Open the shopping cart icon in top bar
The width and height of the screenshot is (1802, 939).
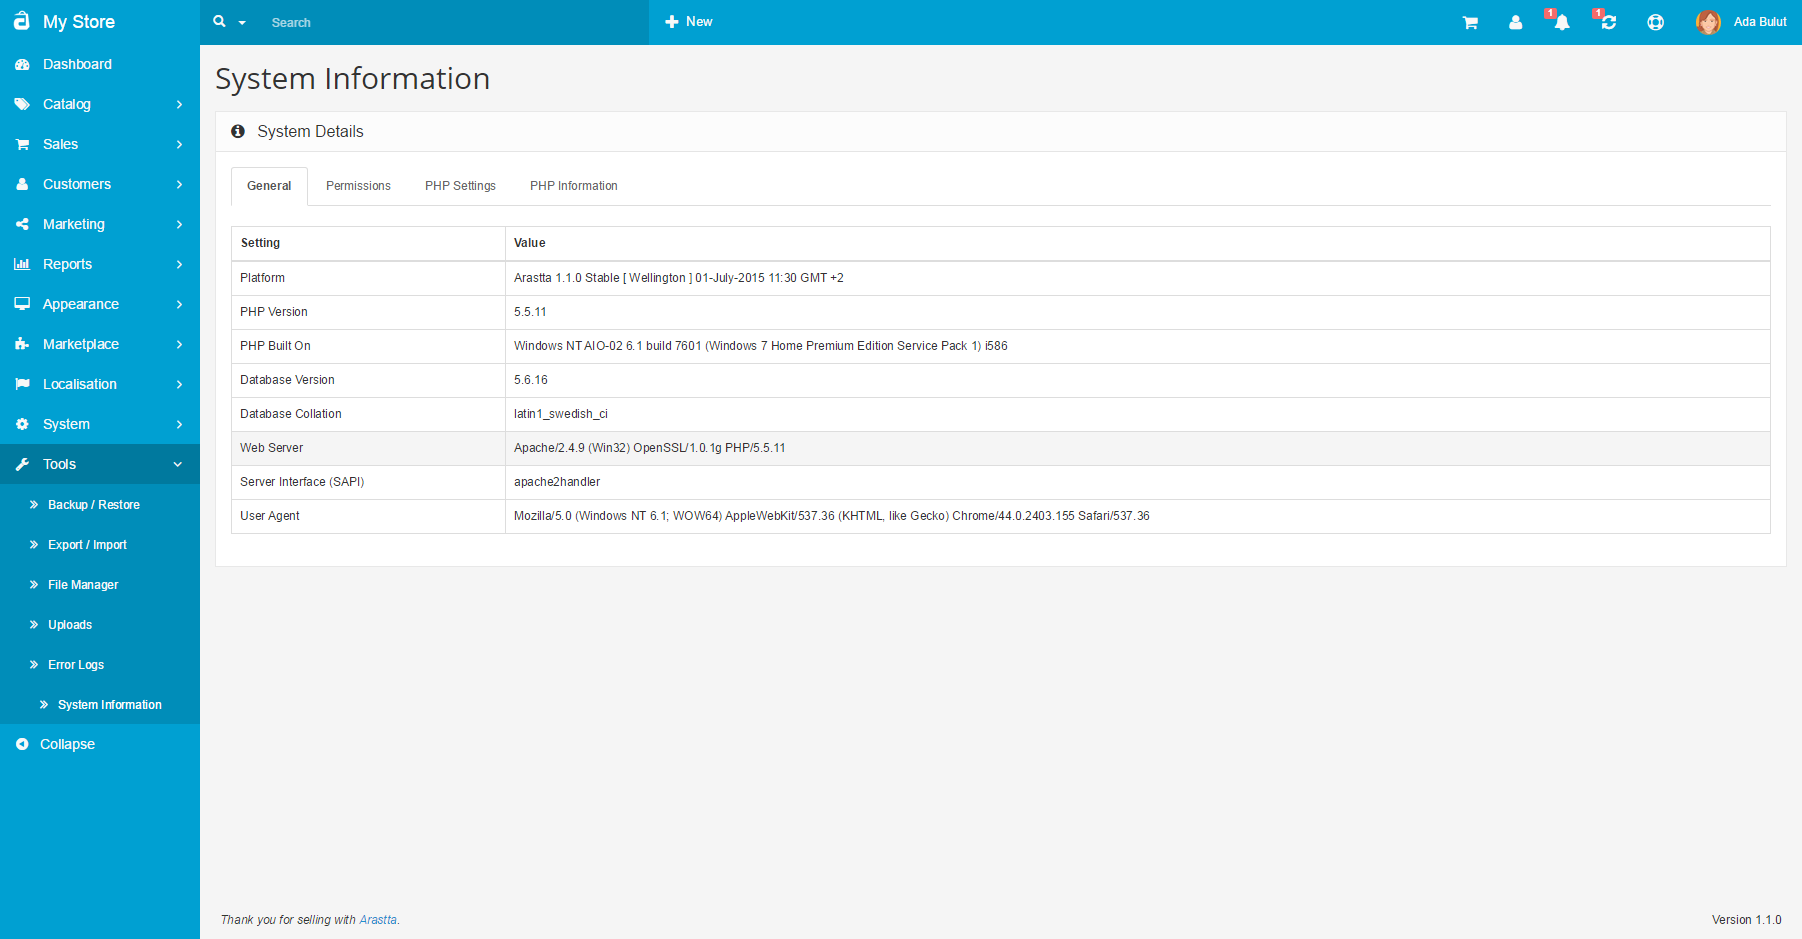tap(1470, 22)
